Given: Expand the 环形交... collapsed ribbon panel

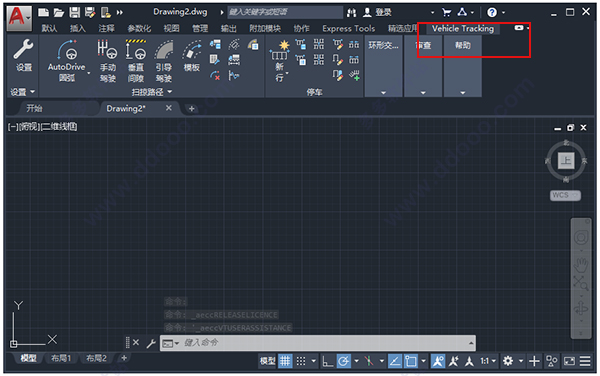Looking at the screenshot, I should pos(383,66).
